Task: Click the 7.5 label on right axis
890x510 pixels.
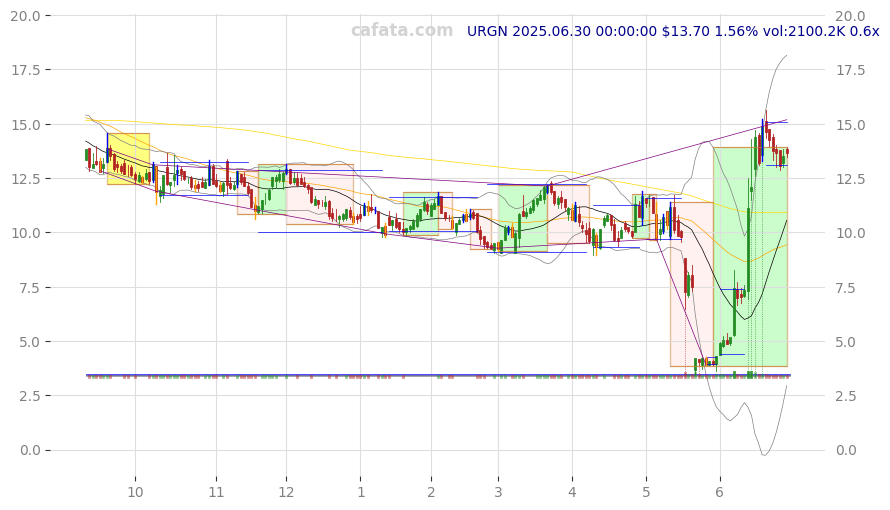Action: point(847,288)
